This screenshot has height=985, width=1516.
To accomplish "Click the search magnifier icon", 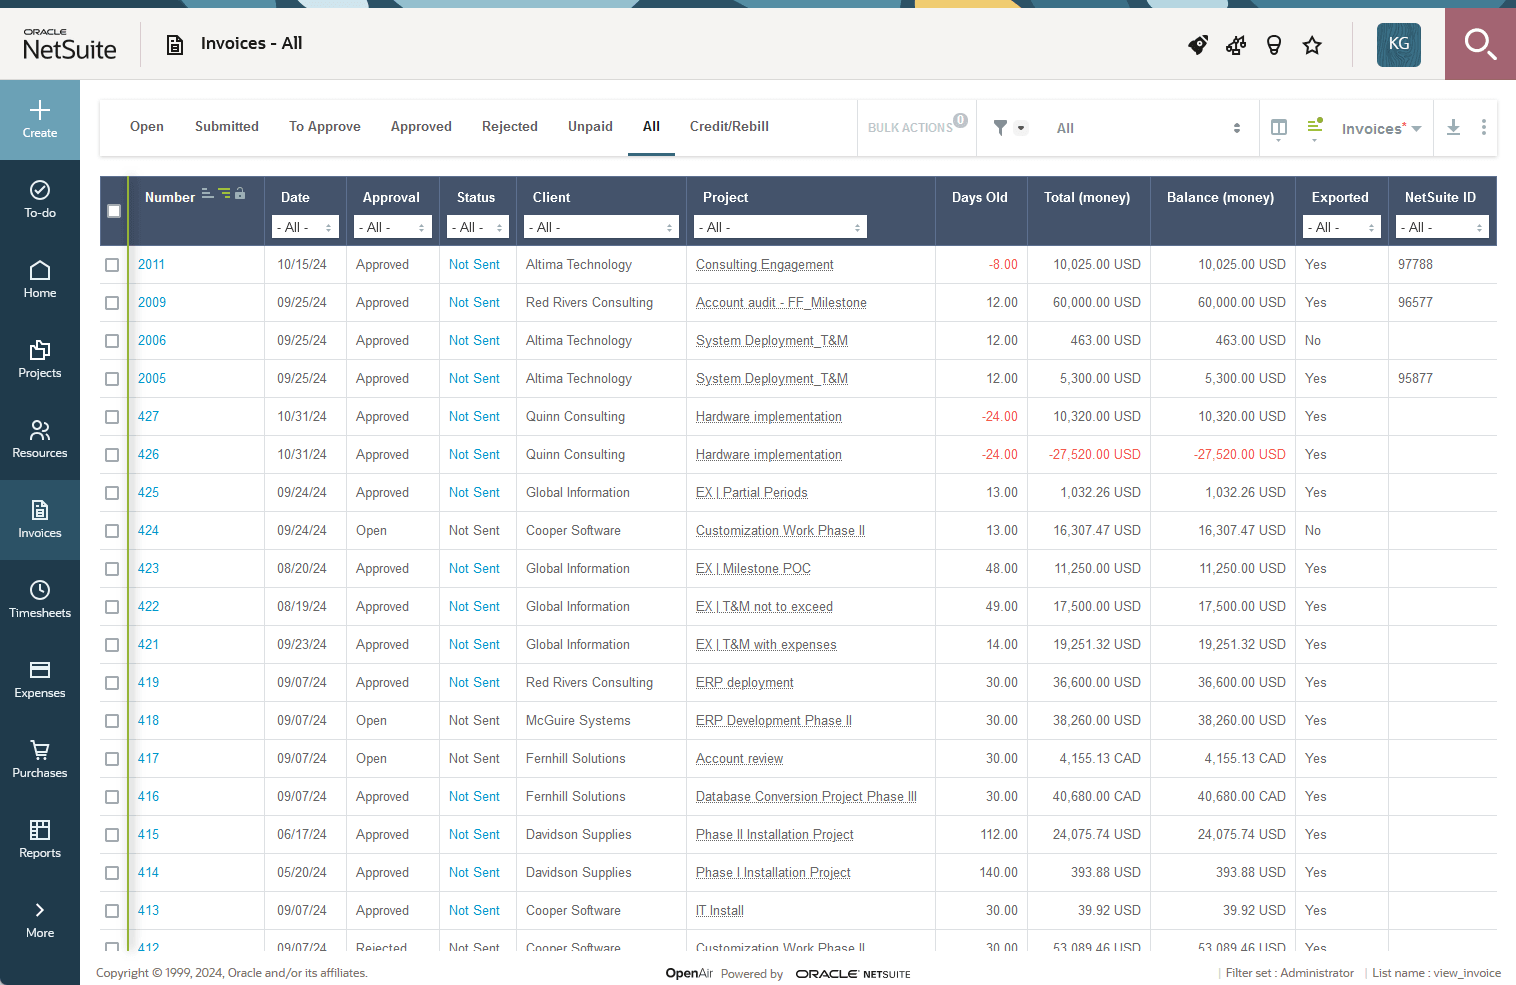I will pyautogui.click(x=1480, y=44).
